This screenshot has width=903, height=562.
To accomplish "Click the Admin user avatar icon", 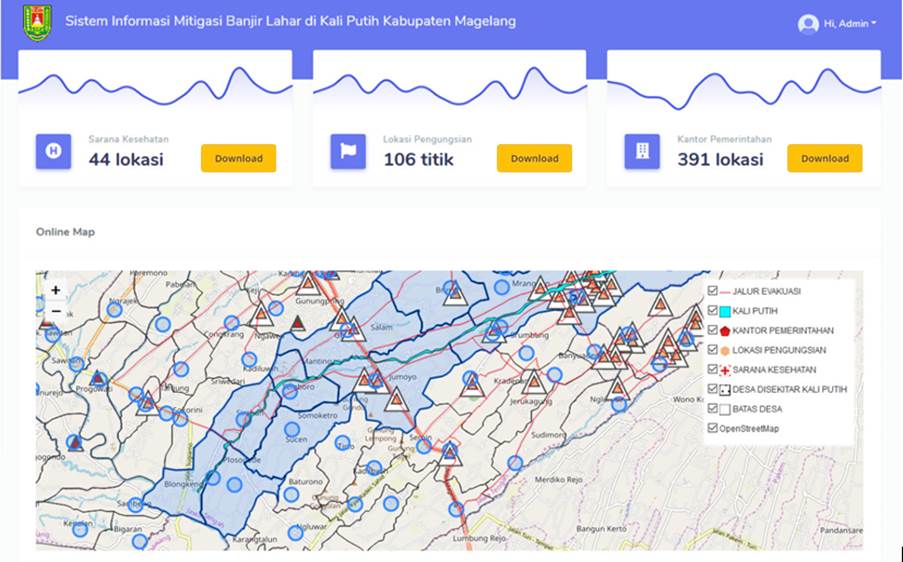I will pyautogui.click(x=808, y=24).
